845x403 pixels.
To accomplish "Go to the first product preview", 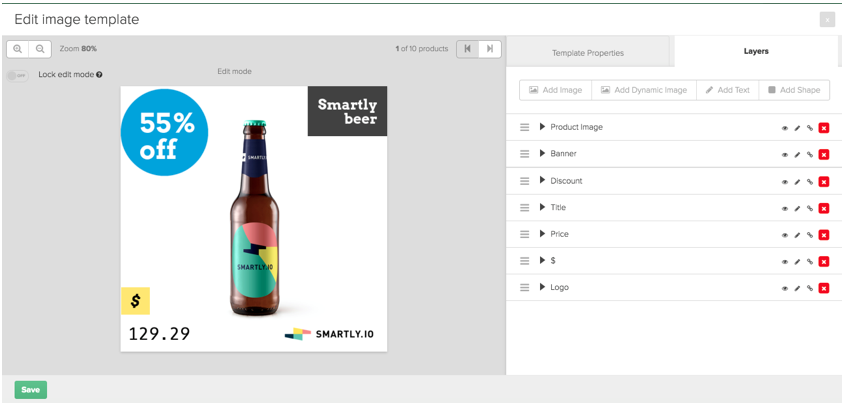I will 468,49.
